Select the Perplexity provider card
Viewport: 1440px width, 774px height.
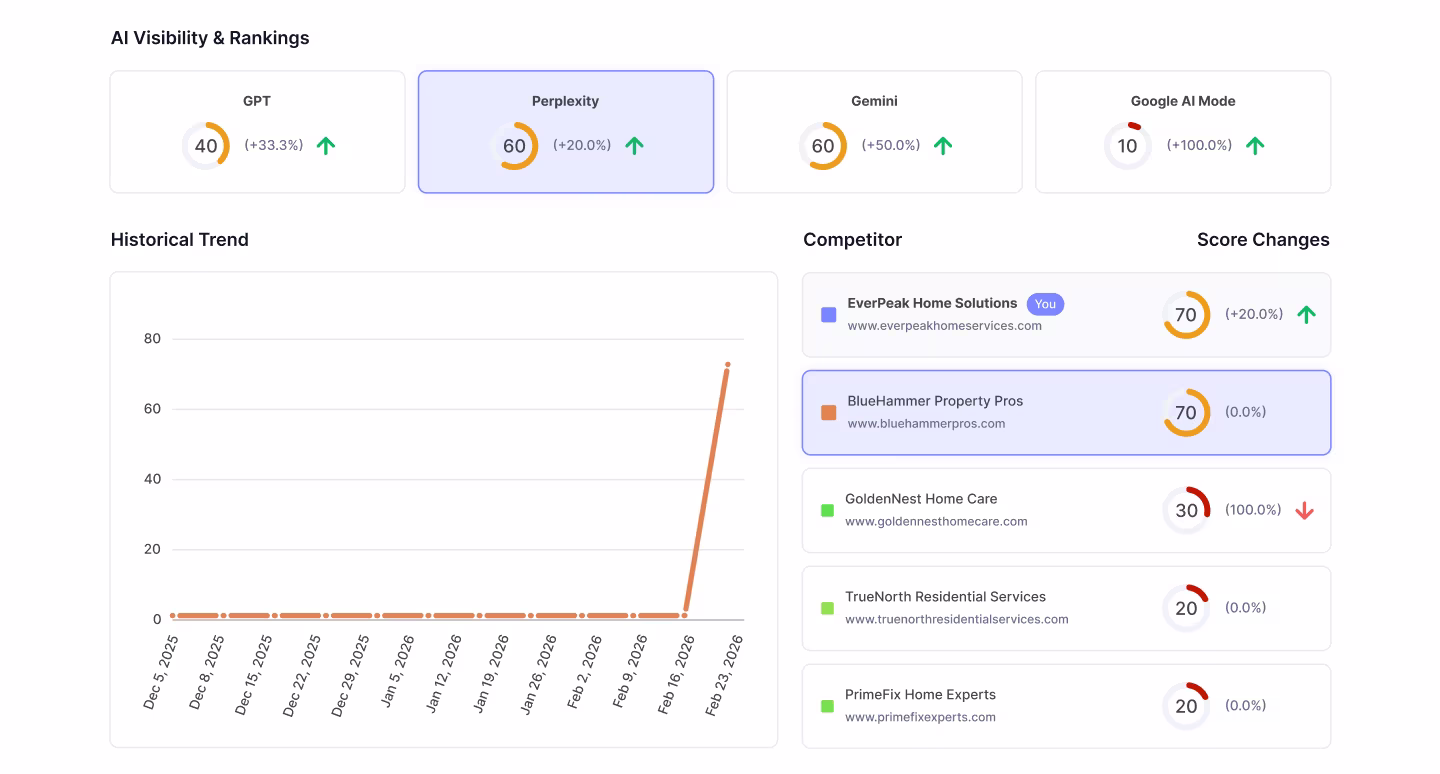565,131
